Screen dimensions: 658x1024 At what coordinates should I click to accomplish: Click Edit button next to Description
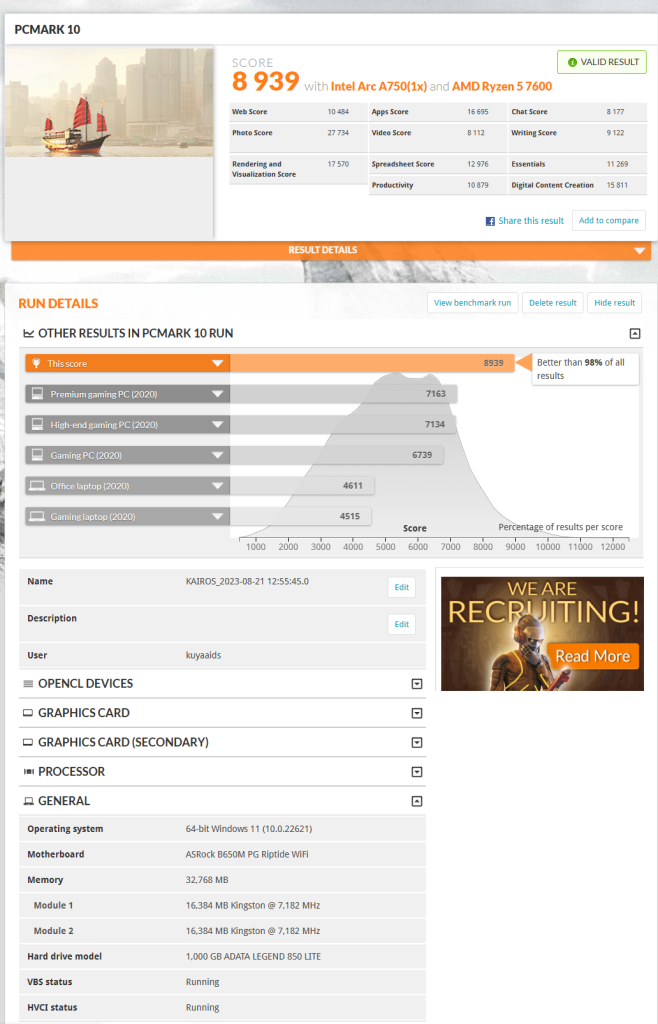pyautogui.click(x=401, y=625)
